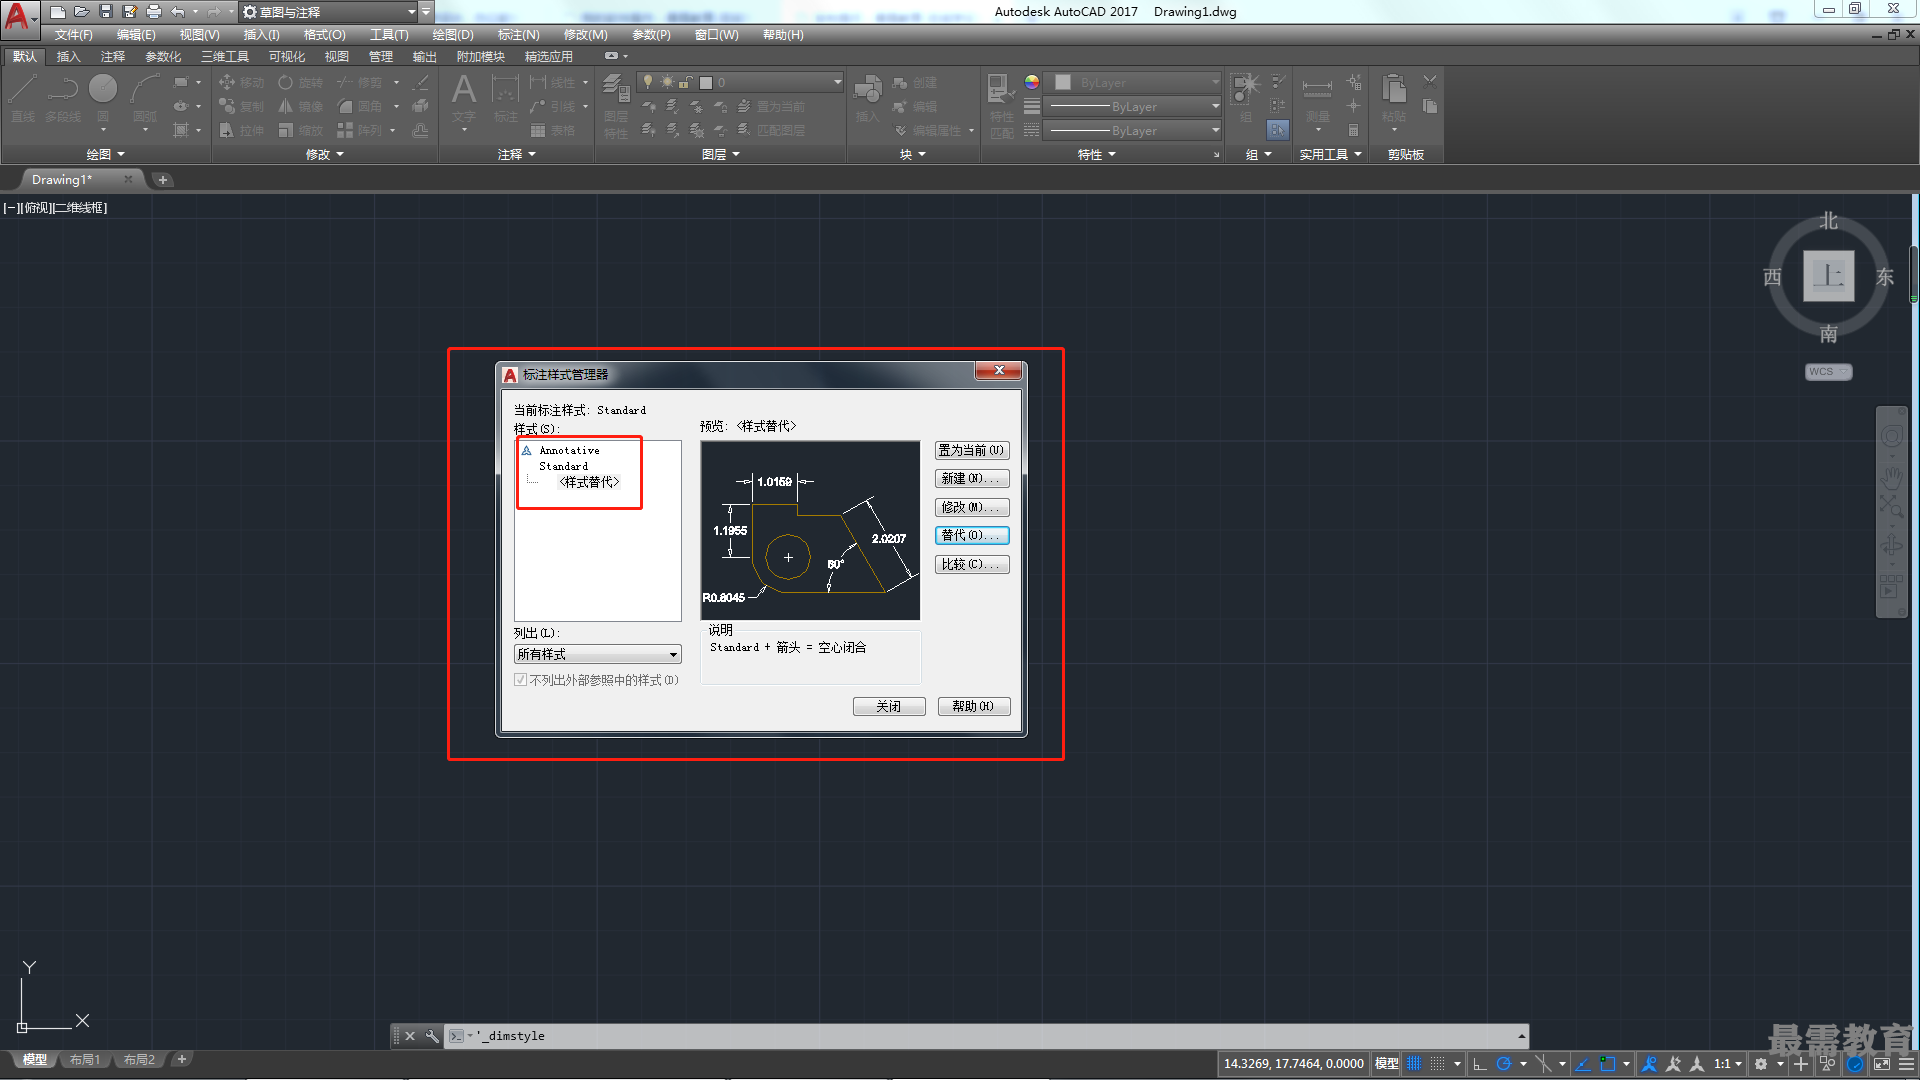Viewport: 1920px width, 1080px height.
Task: Select the Polyline (多段线) tool
Action: point(62,98)
